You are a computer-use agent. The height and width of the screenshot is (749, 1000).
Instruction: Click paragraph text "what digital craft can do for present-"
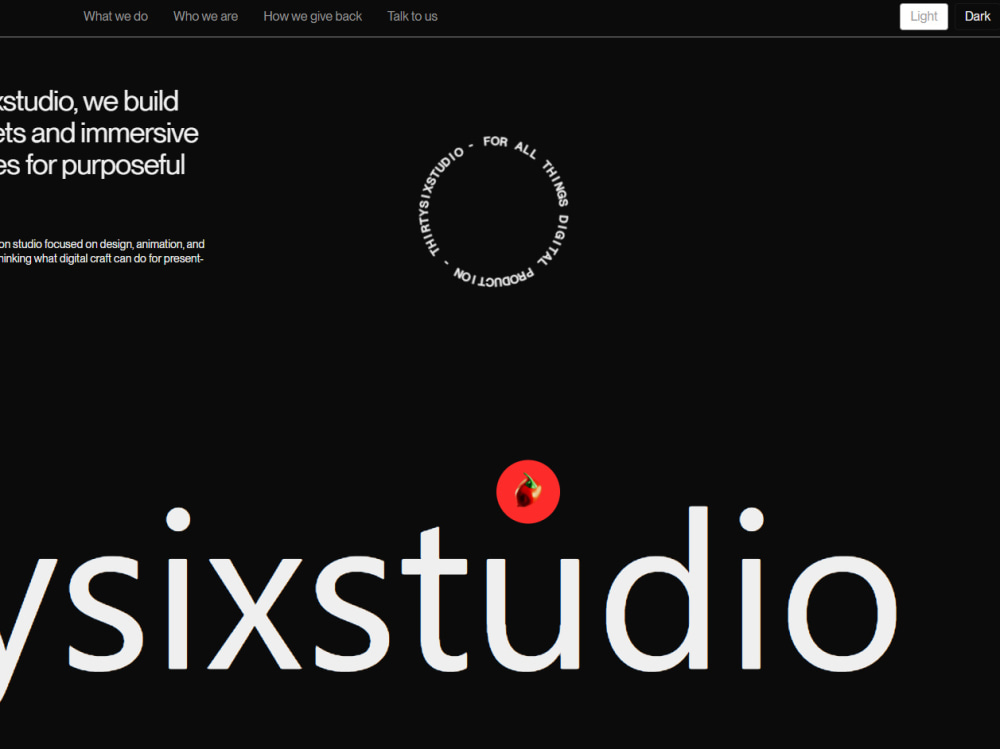(119, 259)
